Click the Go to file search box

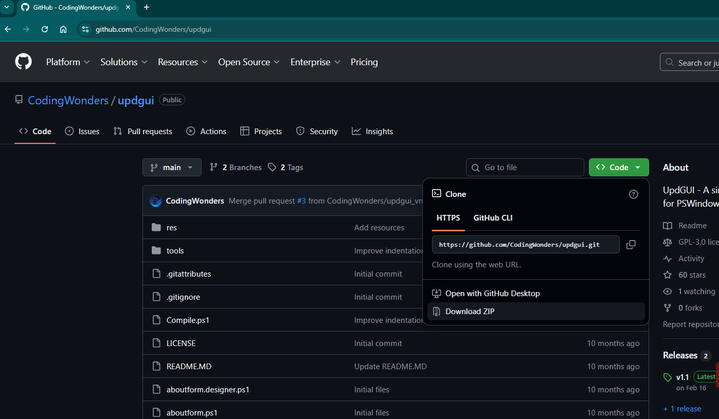[x=525, y=167]
